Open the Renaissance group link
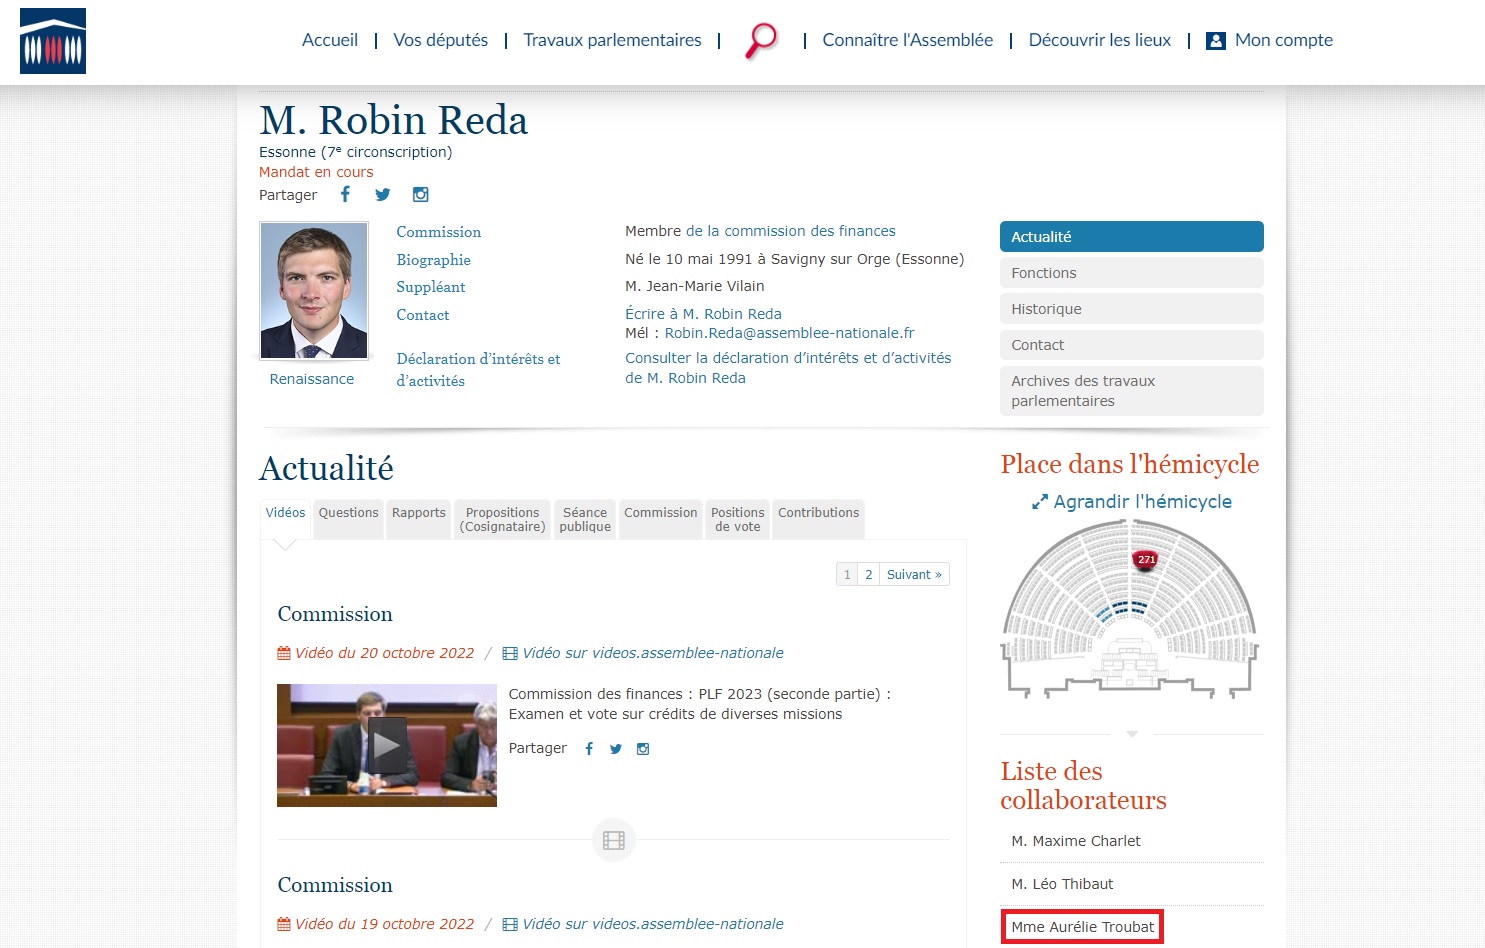Screen dimensions: 1485x948 click(x=312, y=379)
